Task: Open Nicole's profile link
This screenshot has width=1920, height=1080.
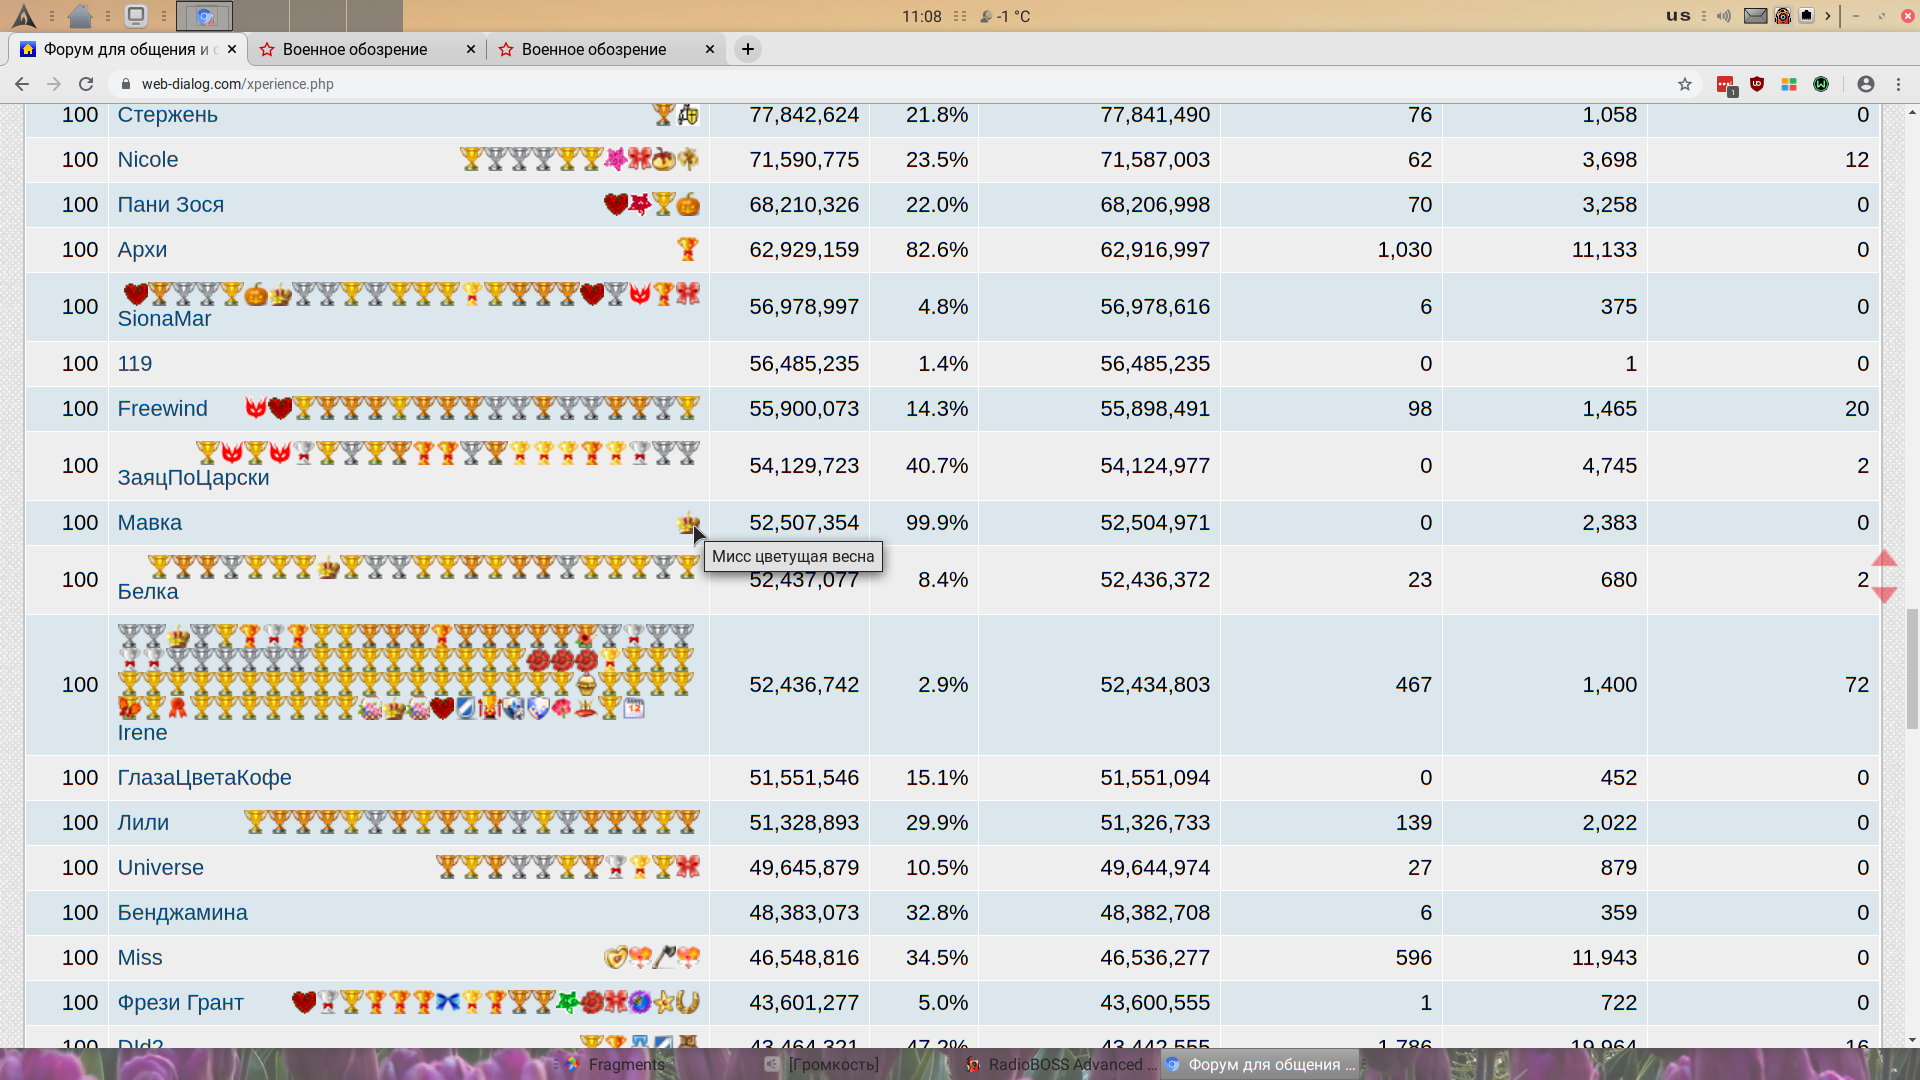Action: pyautogui.click(x=148, y=159)
